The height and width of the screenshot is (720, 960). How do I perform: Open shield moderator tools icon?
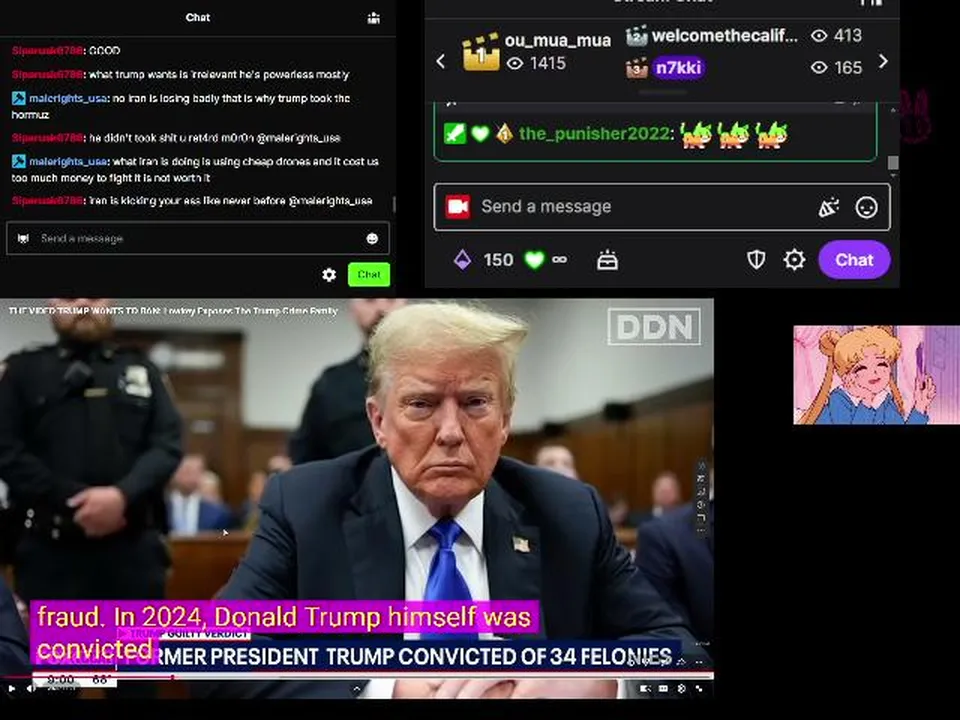756,260
